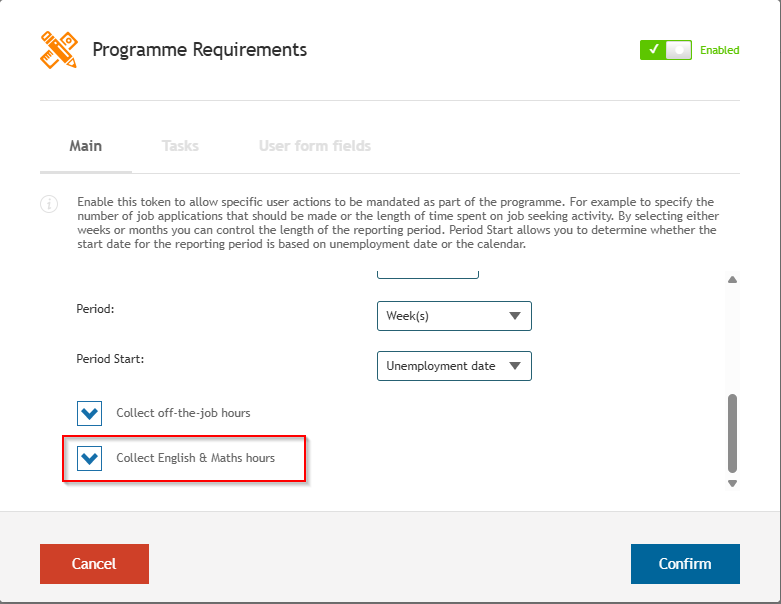Screen dimensions: 781x604
Task: Click the Programme Requirements pencil-ruler icon
Action: coord(59,50)
